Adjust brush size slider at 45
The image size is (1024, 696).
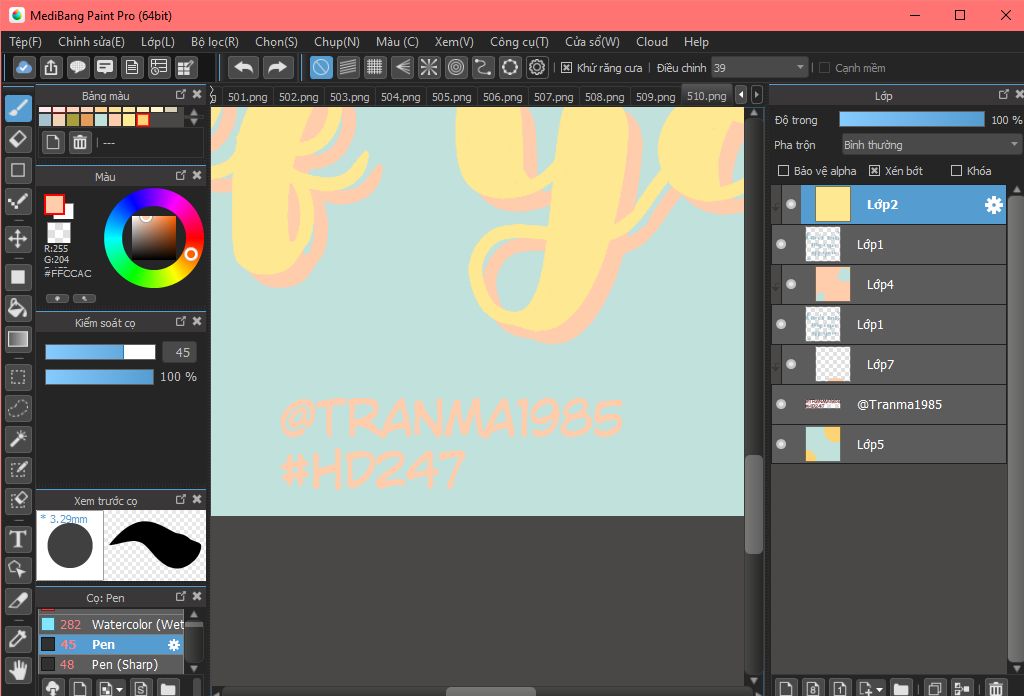click(x=100, y=353)
